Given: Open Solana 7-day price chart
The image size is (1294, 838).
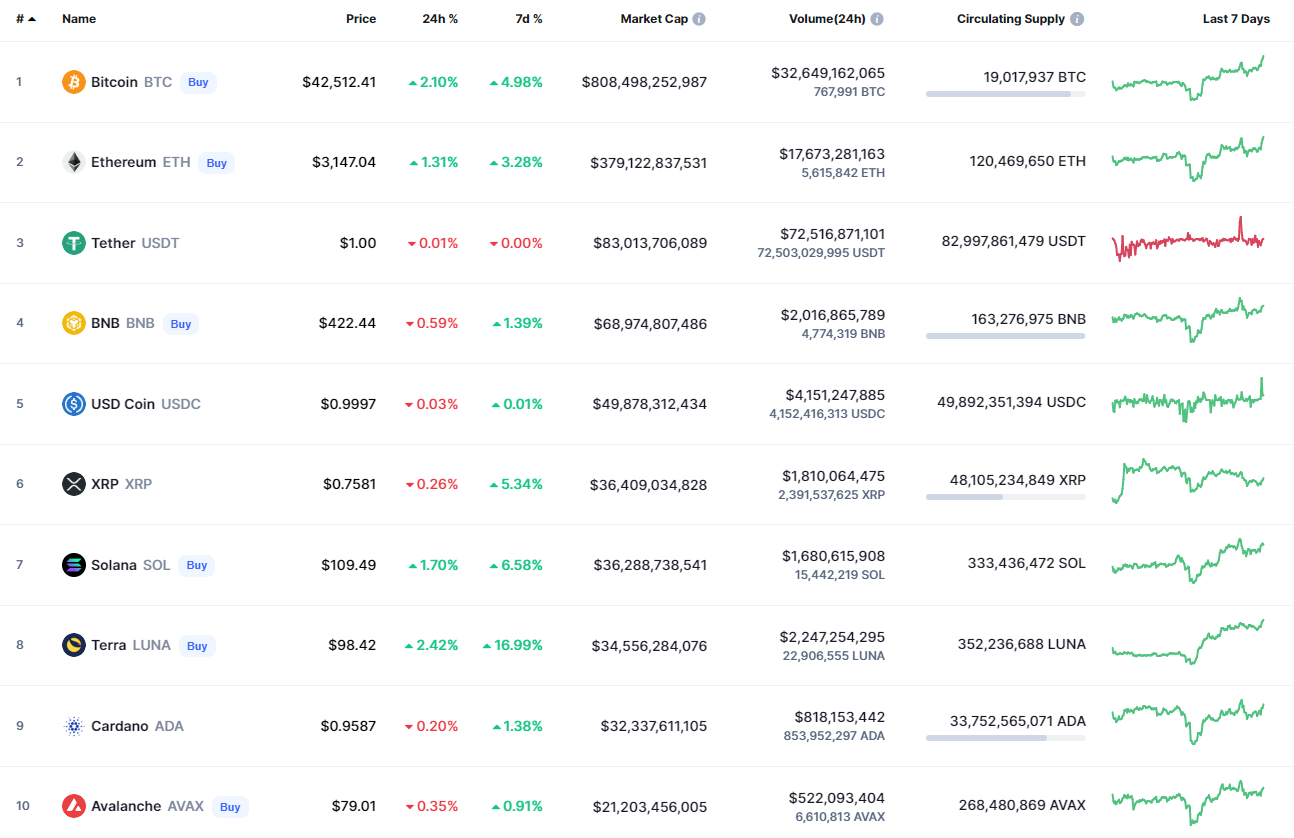Looking at the screenshot, I should pos(1188,561).
